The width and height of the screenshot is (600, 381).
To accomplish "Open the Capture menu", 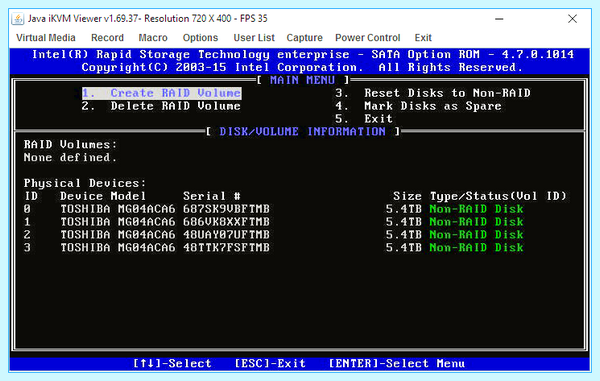I will pos(304,38).
